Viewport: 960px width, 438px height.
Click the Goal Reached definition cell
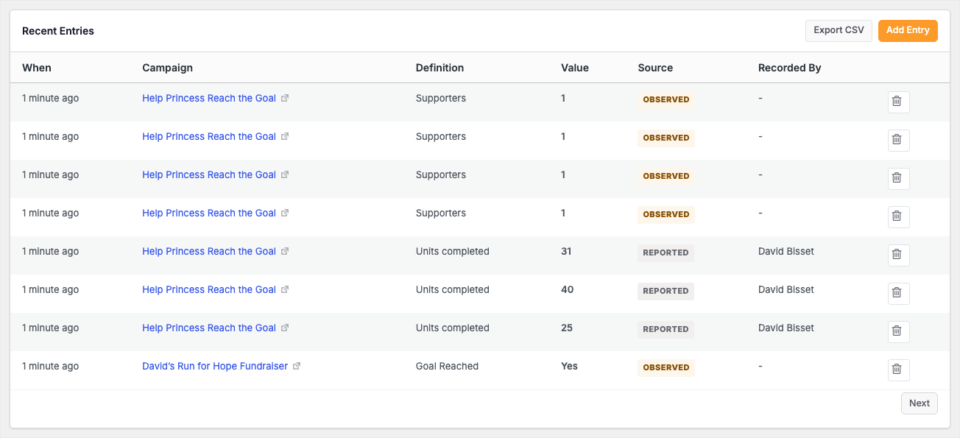447,366
